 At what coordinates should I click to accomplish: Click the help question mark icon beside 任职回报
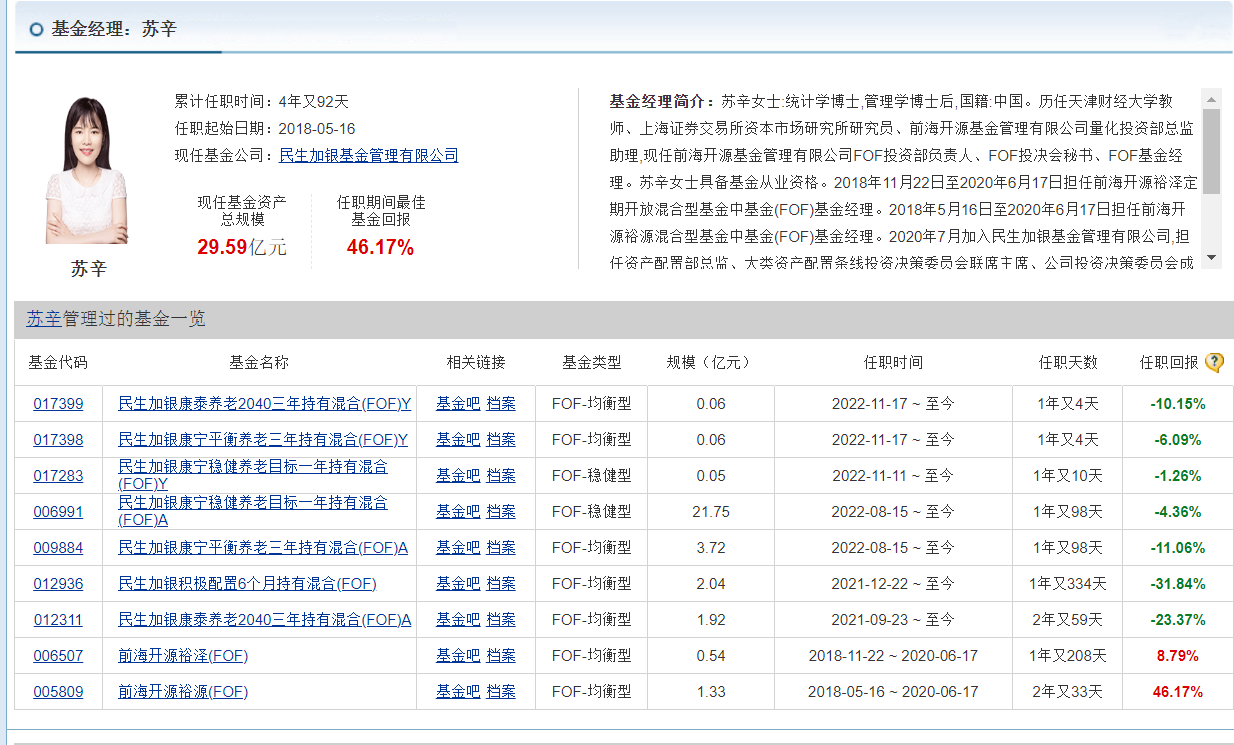[x=1214, y=363]
